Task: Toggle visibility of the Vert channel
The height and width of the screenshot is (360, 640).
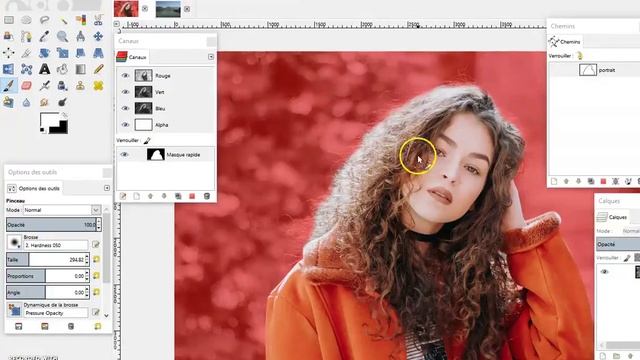Action: tap(125, 92)
